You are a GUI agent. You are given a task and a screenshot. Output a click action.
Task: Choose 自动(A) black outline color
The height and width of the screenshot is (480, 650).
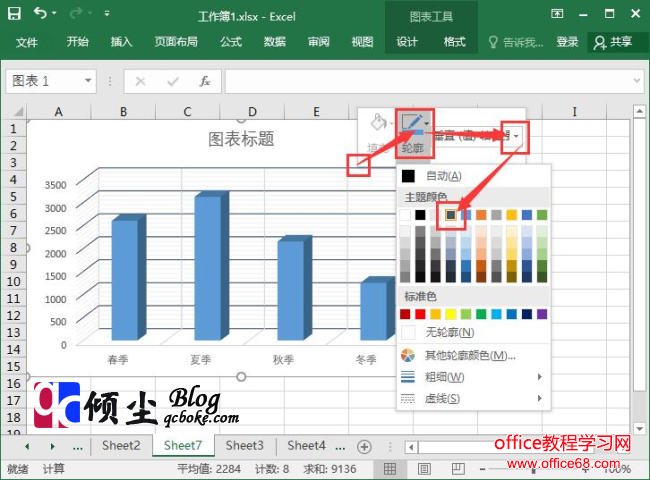click(473, 176)
